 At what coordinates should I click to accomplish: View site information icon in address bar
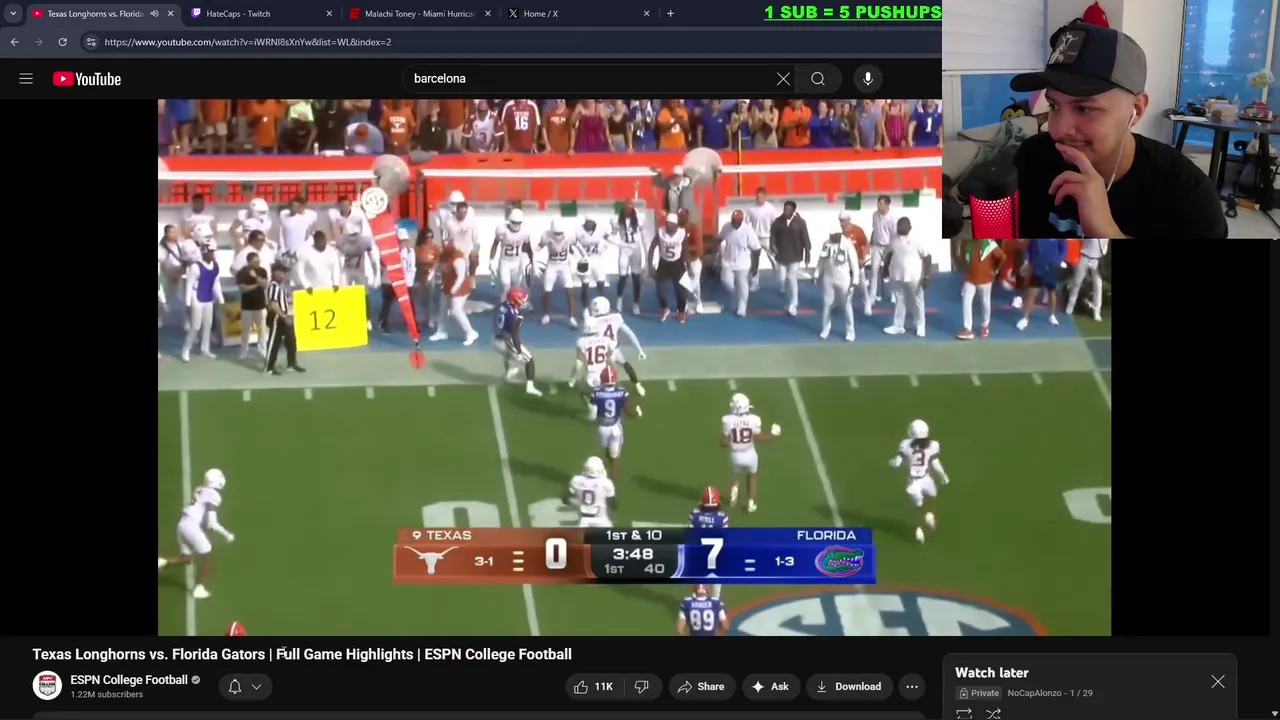[91, 42]
